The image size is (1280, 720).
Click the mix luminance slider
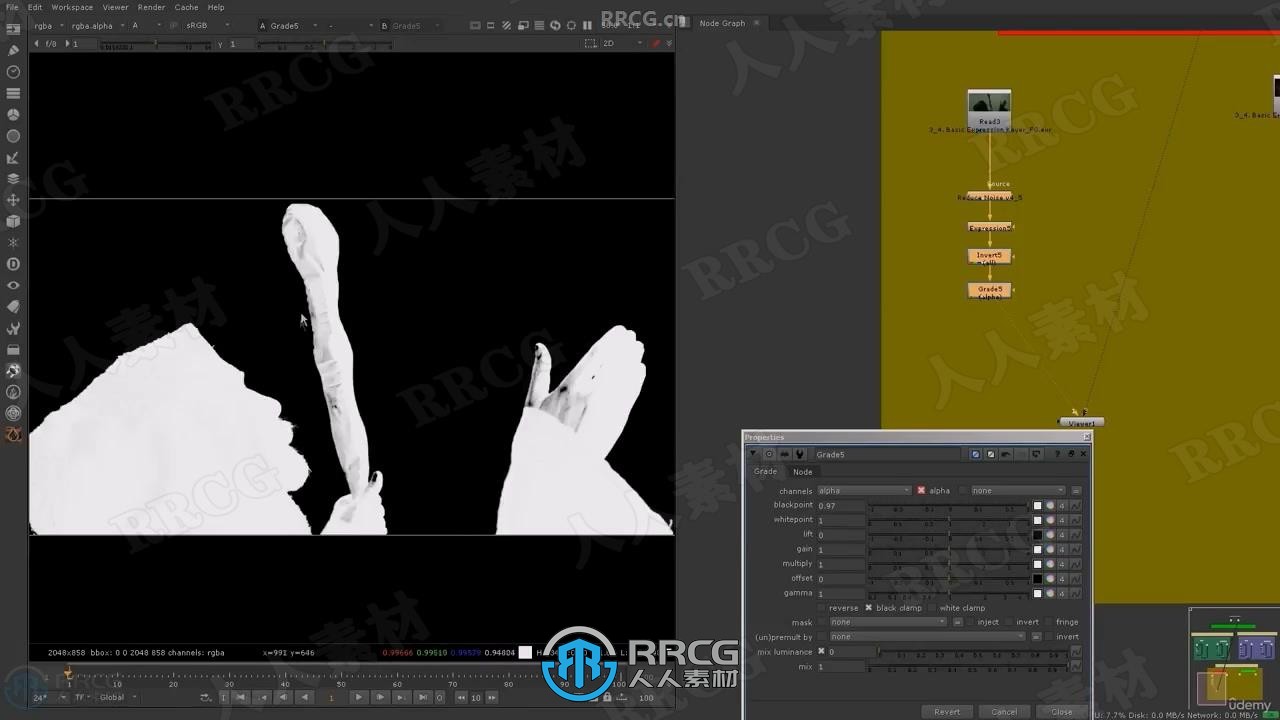973,652
